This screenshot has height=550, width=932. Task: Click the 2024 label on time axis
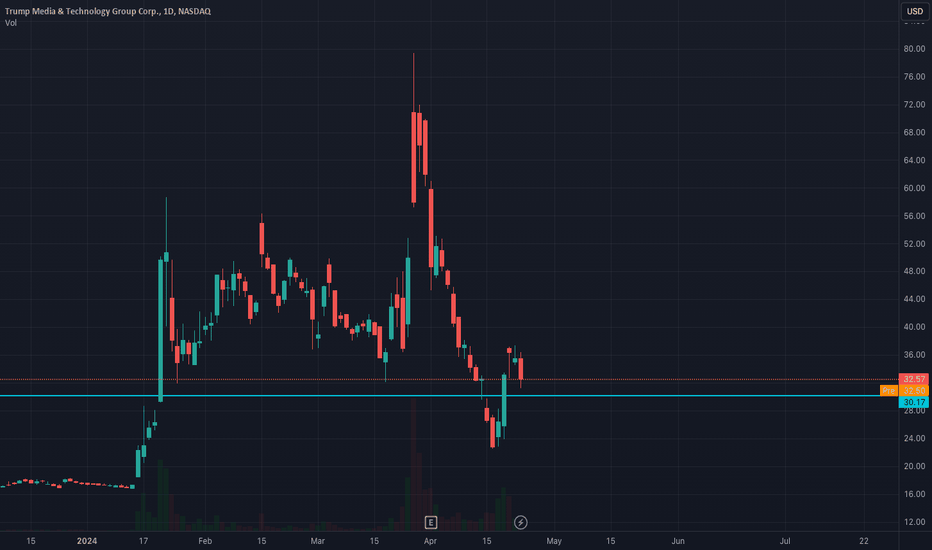pos(87,541)
